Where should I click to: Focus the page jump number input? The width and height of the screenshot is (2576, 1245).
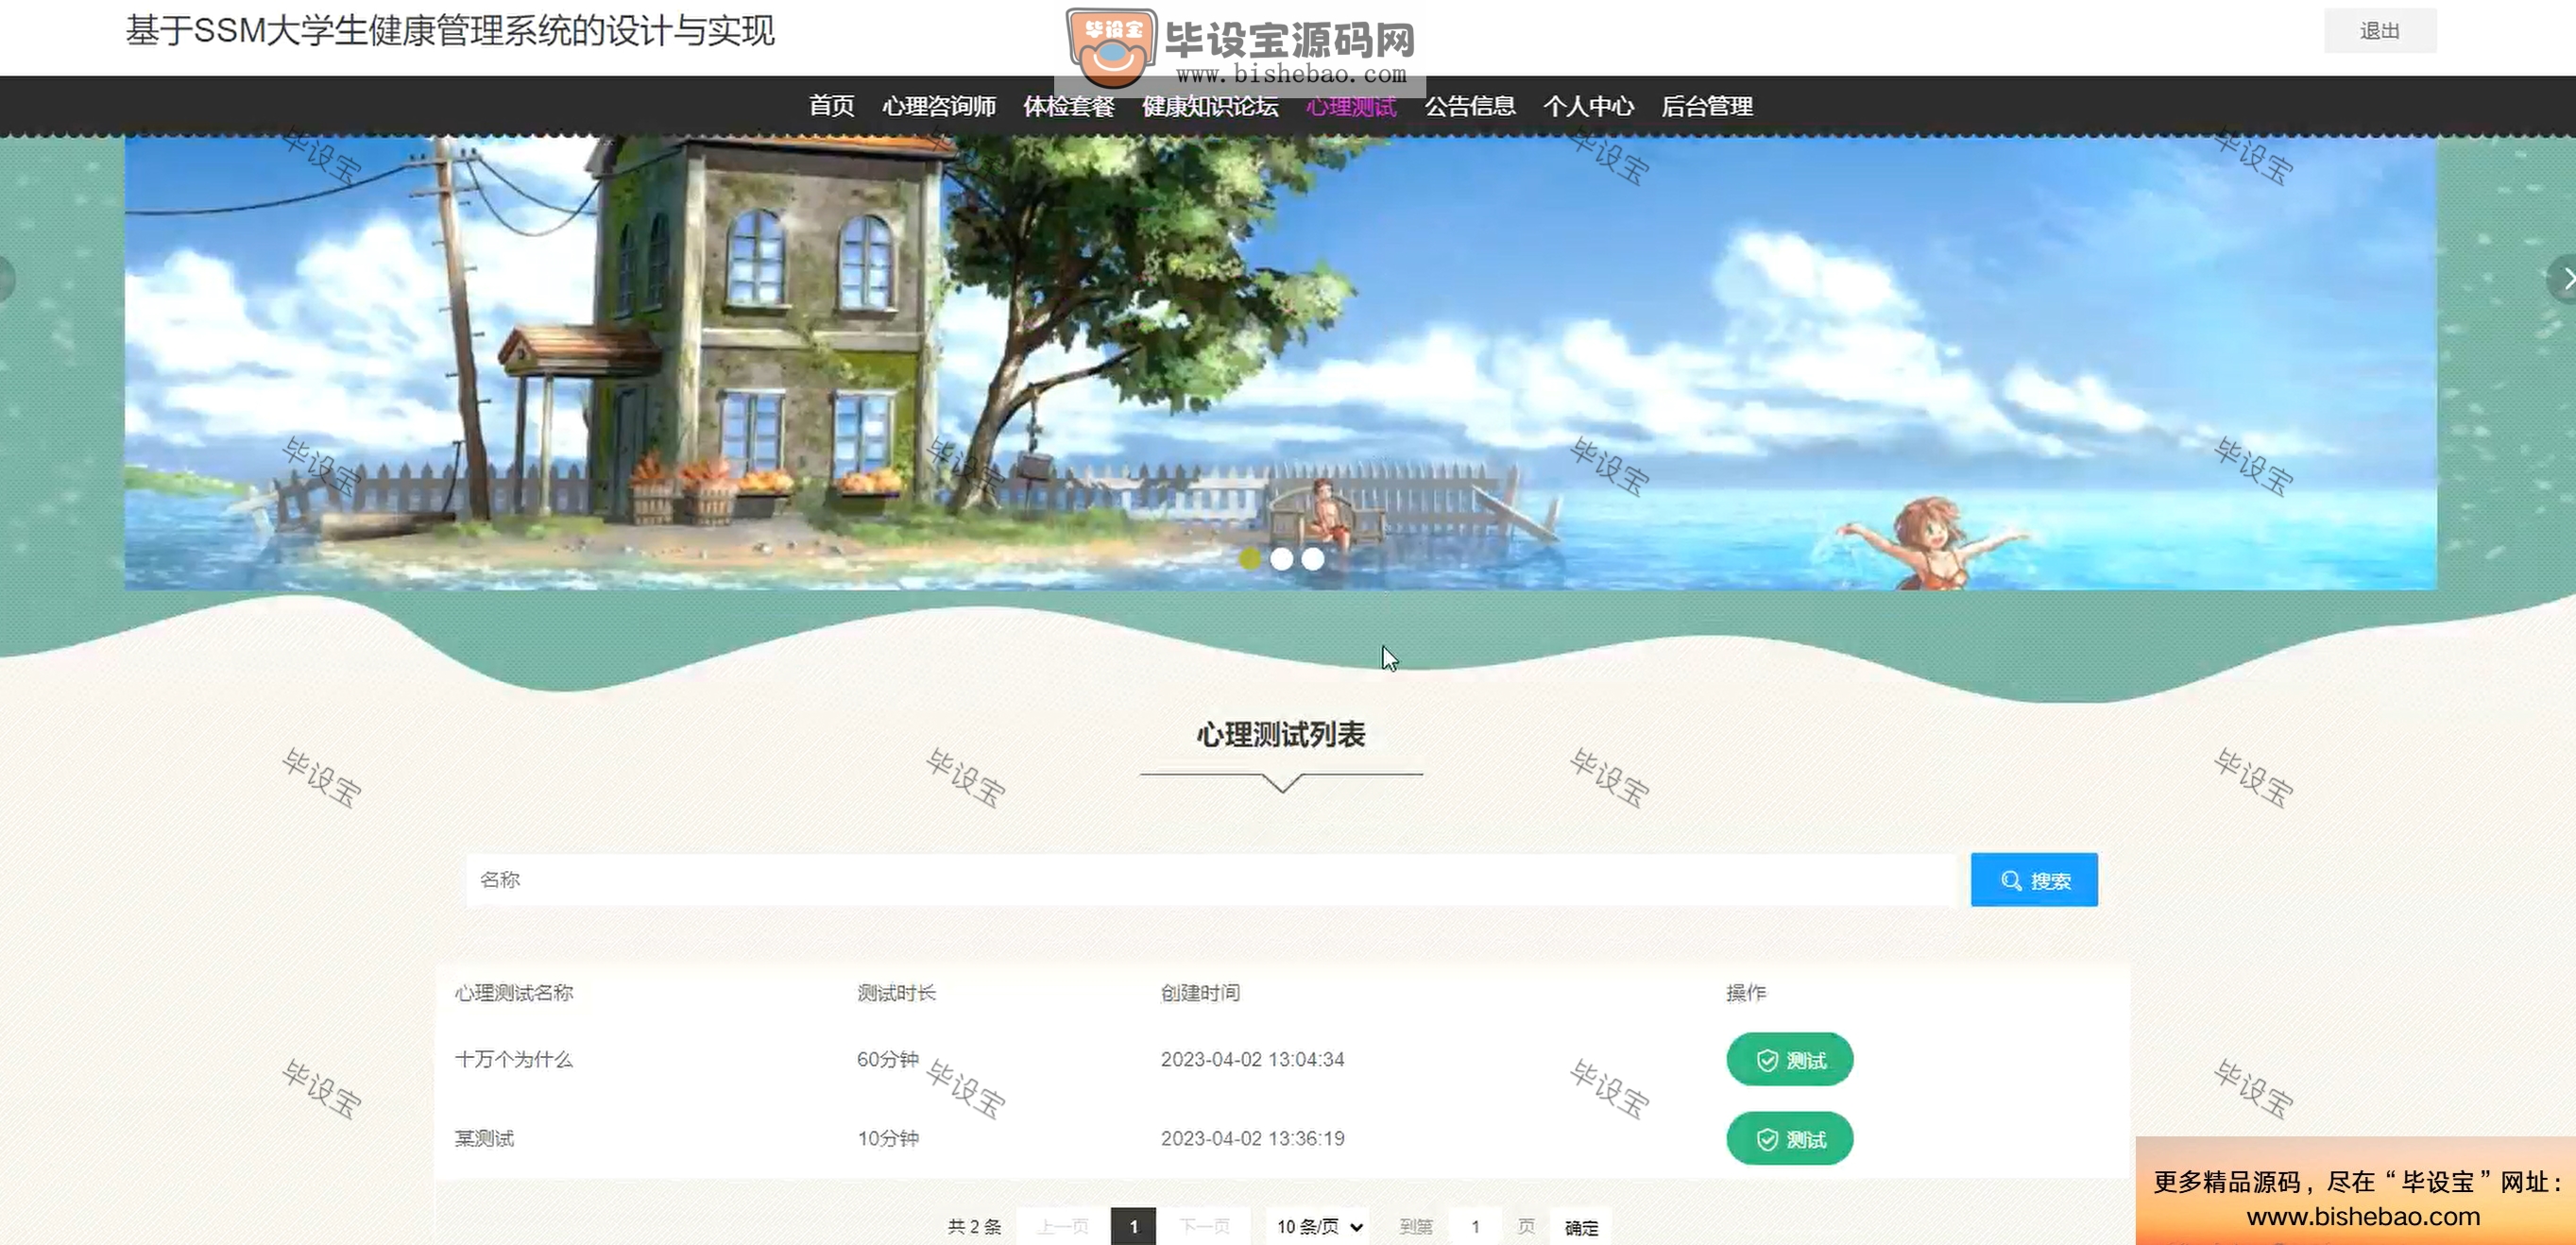coord(1475,1226)
